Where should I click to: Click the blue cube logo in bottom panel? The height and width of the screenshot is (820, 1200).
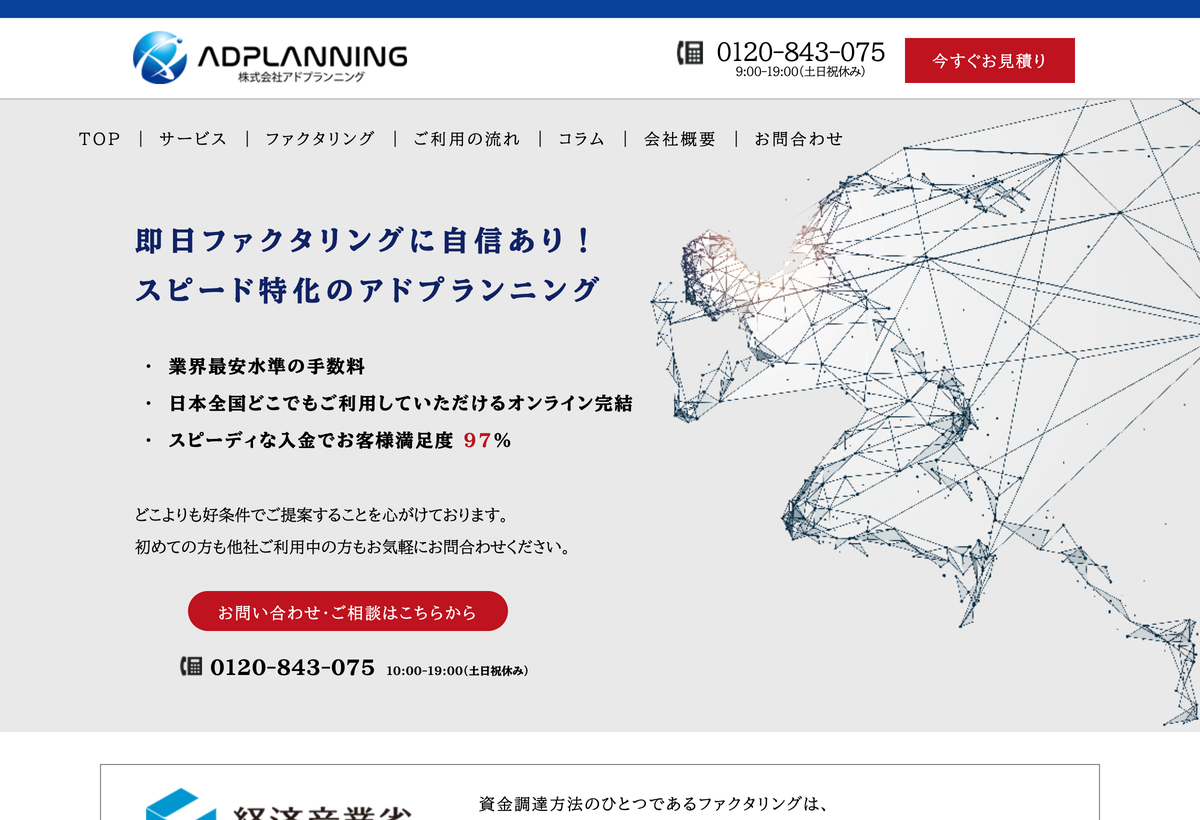coord(180,804)
